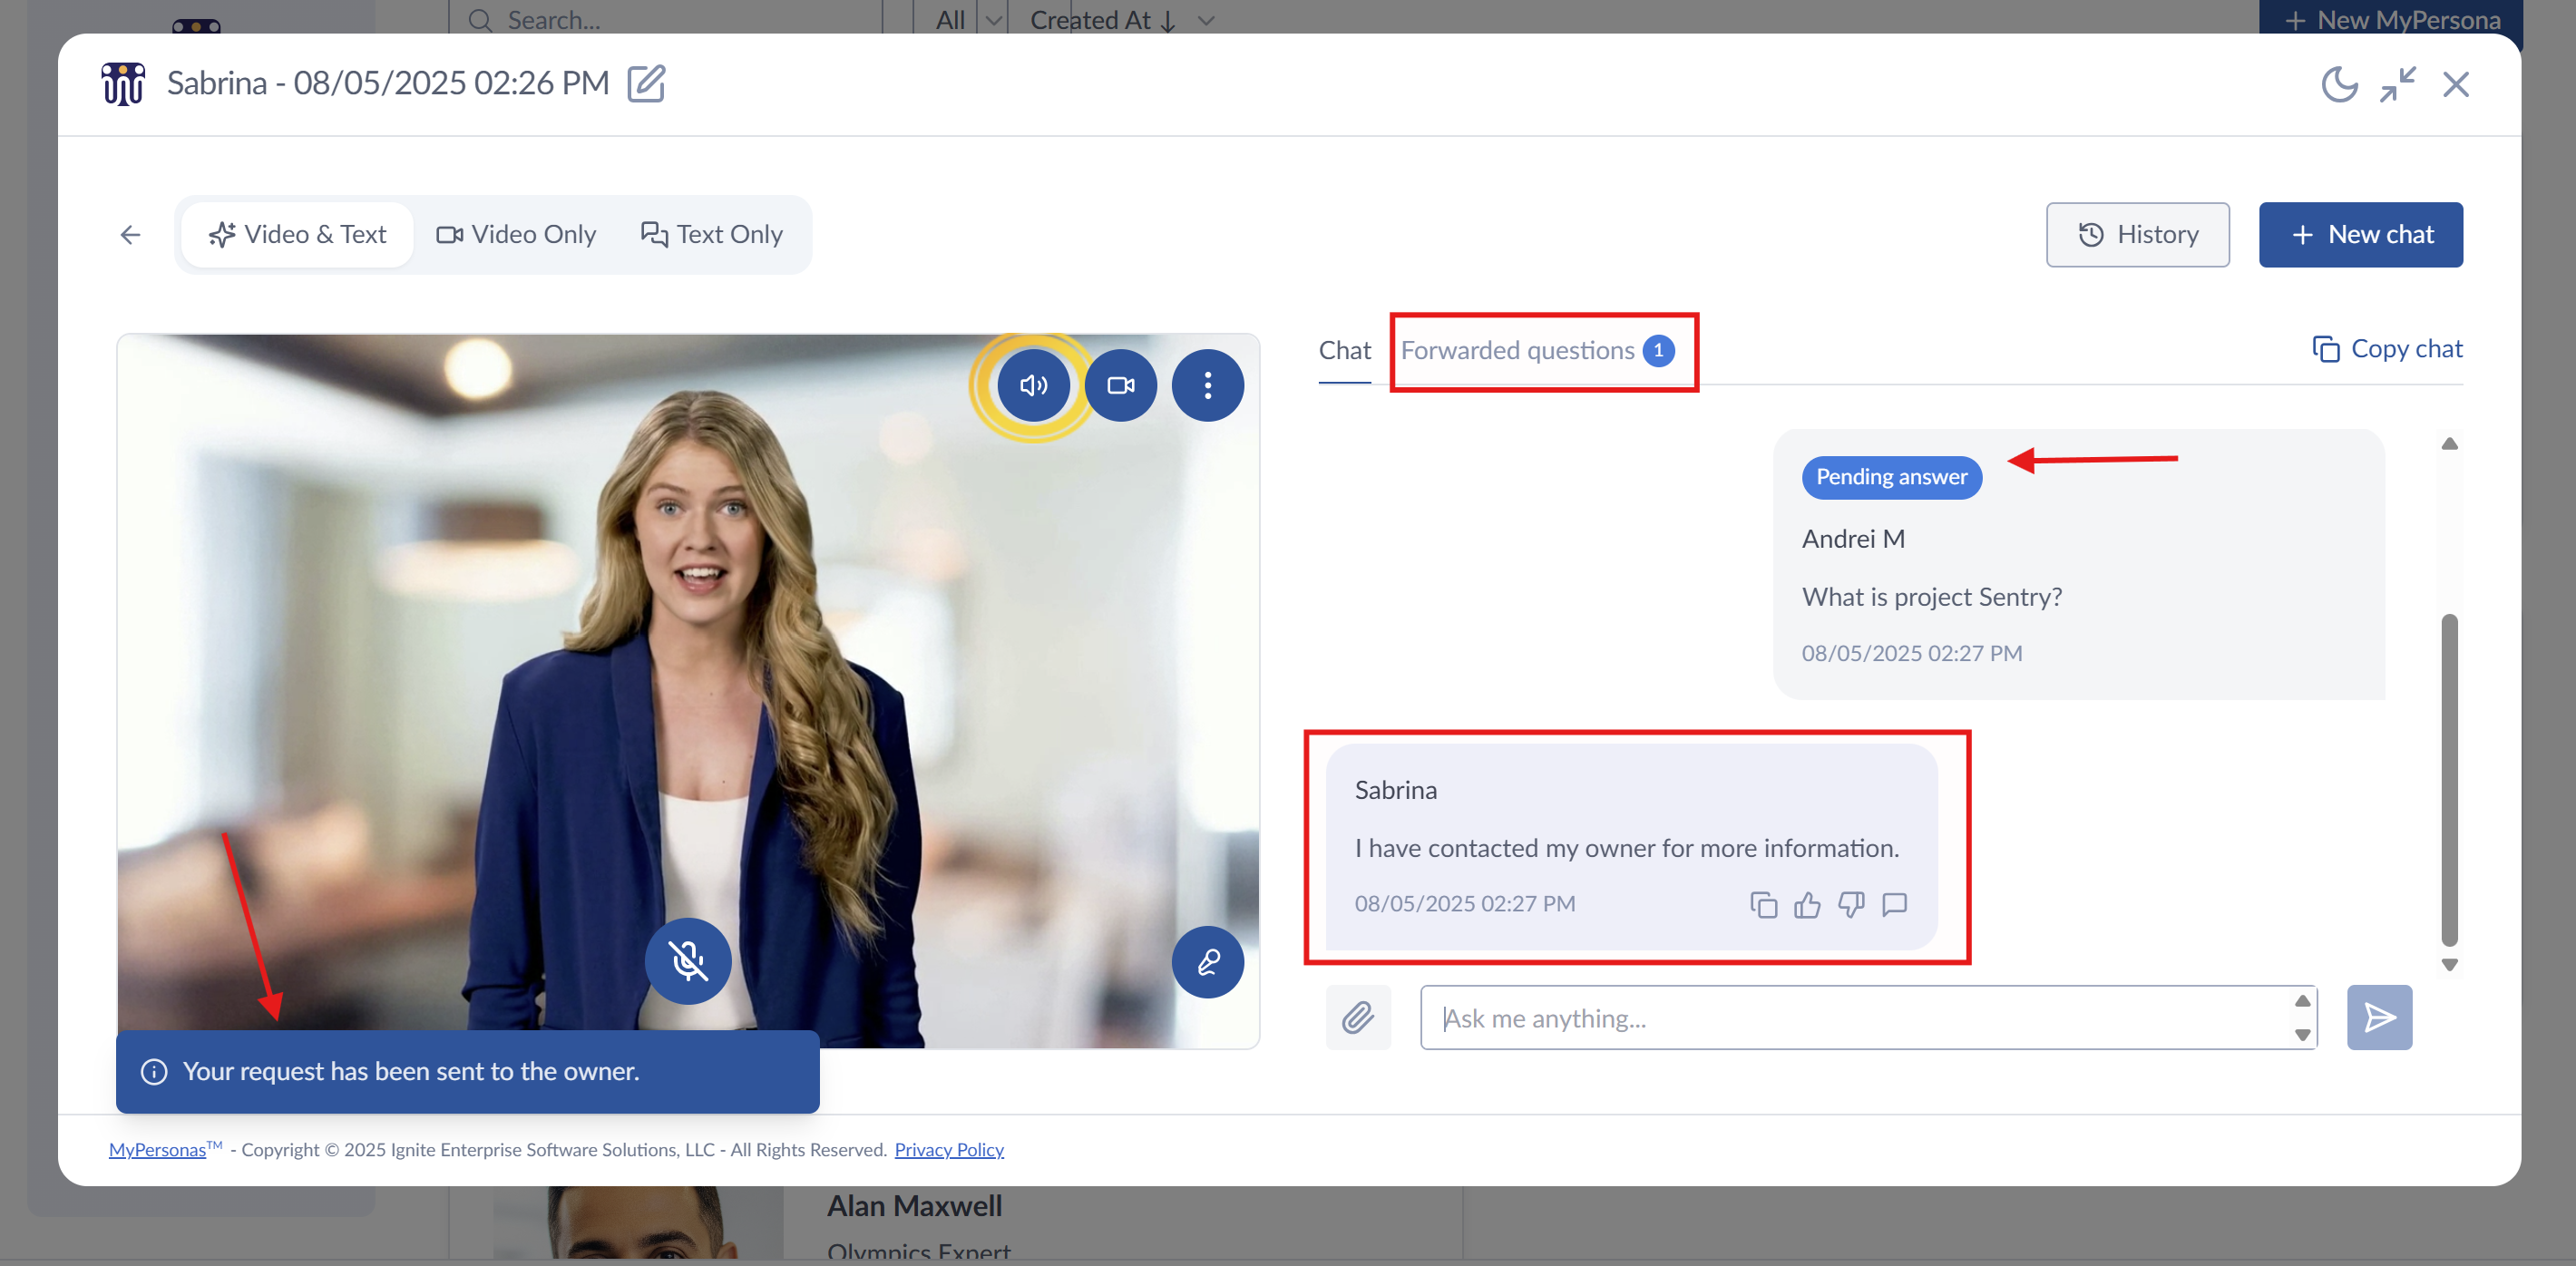2576x1266 pixels.
Task: Open the Alan Maxwell persona photo
Action: [637, 1222]
